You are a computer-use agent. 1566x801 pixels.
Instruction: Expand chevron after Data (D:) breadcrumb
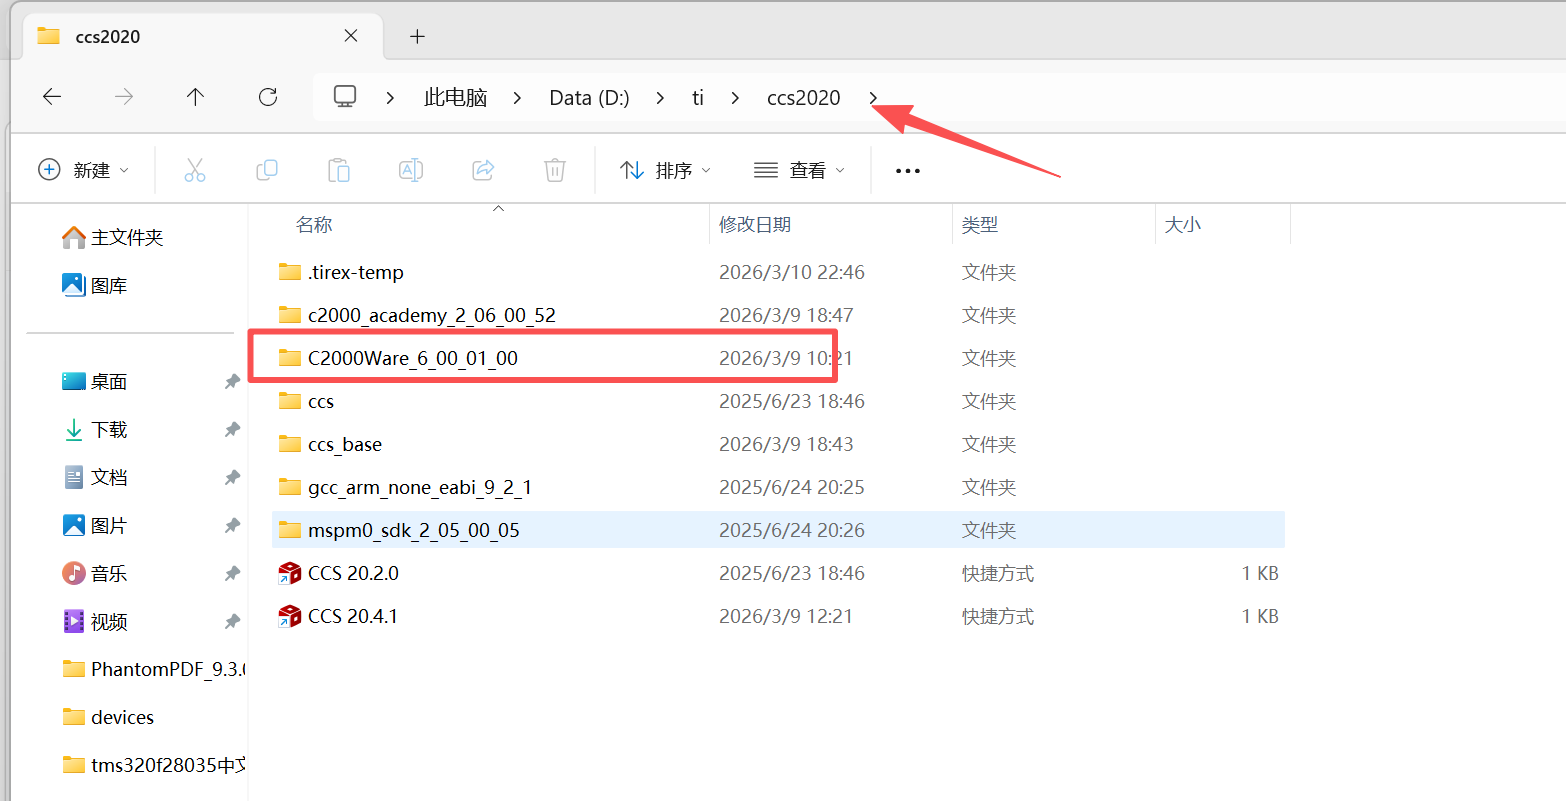click(660, 97)
